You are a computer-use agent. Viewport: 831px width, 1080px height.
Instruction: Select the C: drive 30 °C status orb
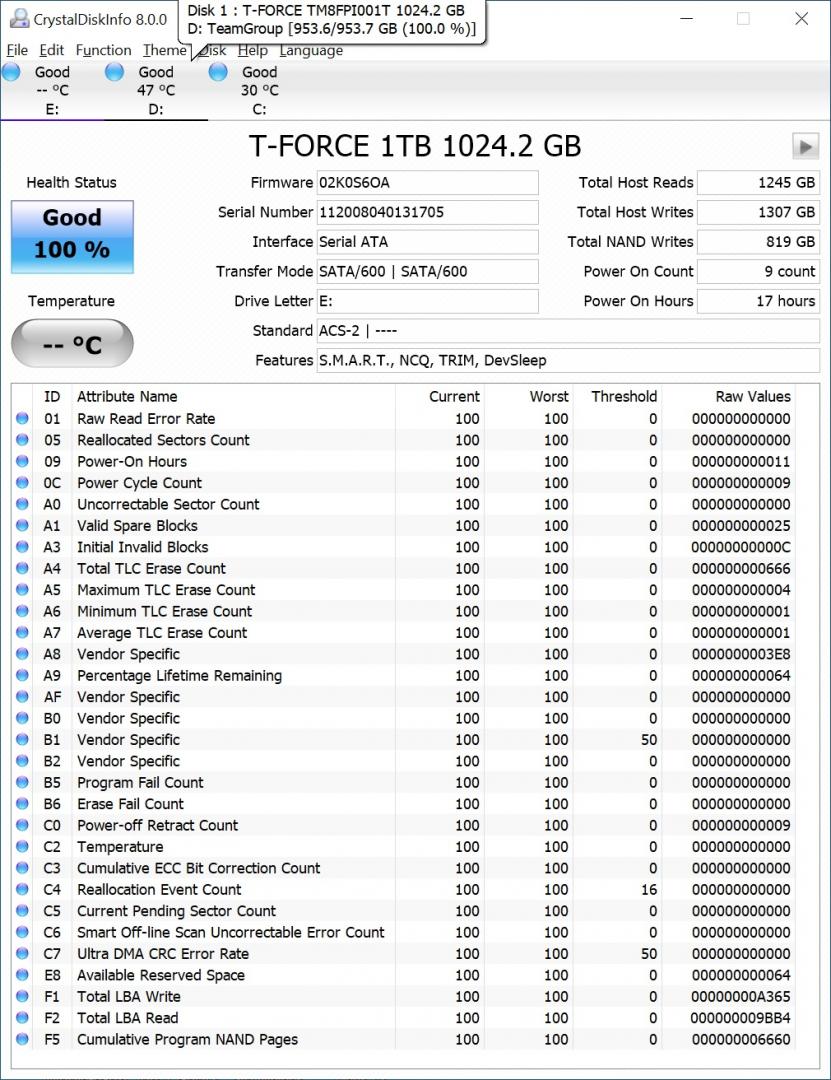tap(218, 72)
